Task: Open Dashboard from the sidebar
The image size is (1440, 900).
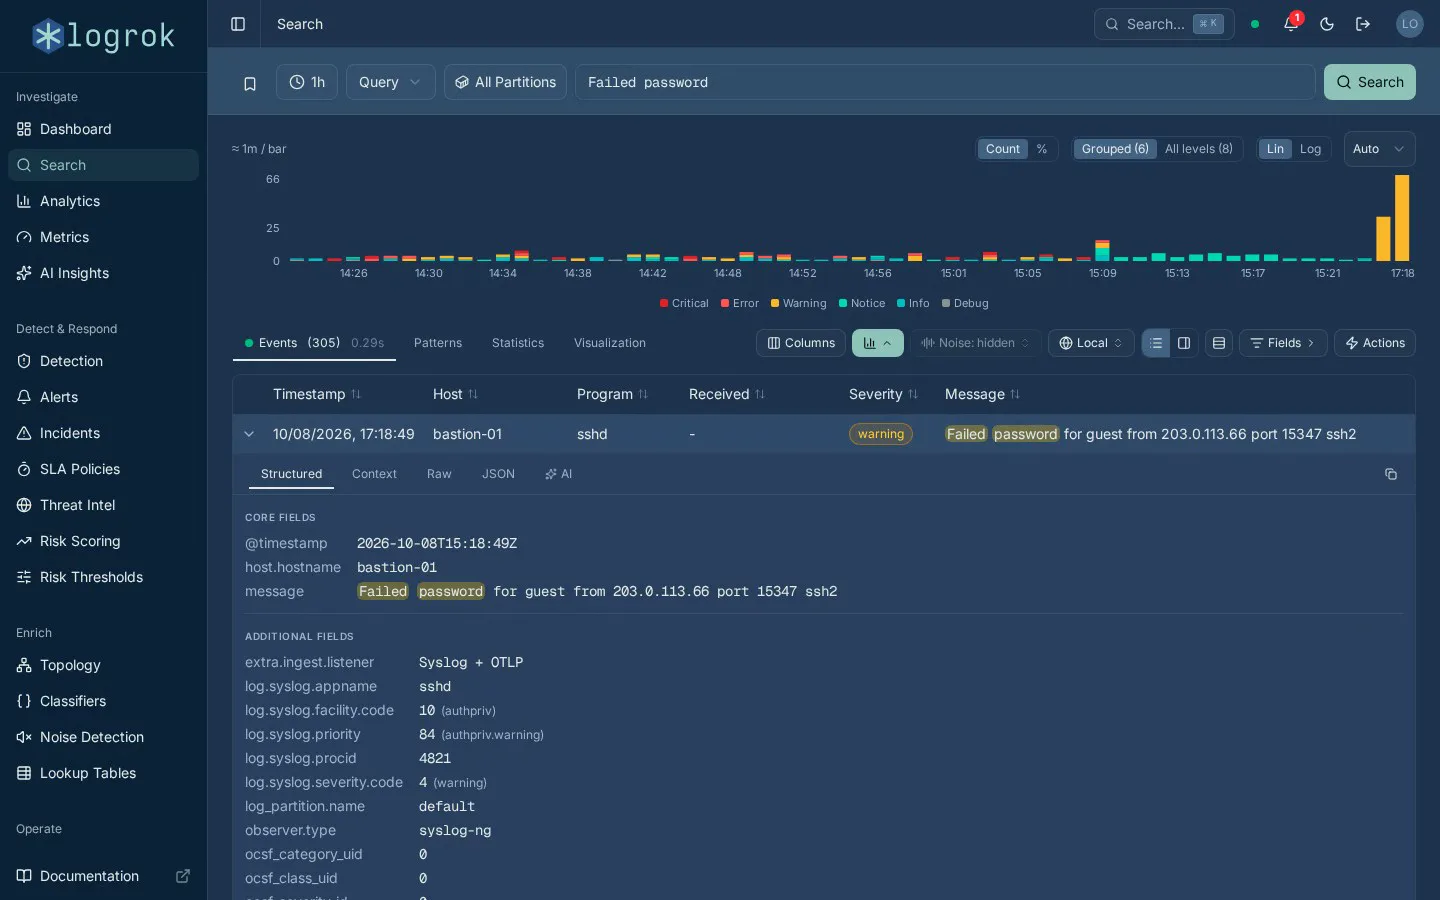Action: [x=103, y=129]
